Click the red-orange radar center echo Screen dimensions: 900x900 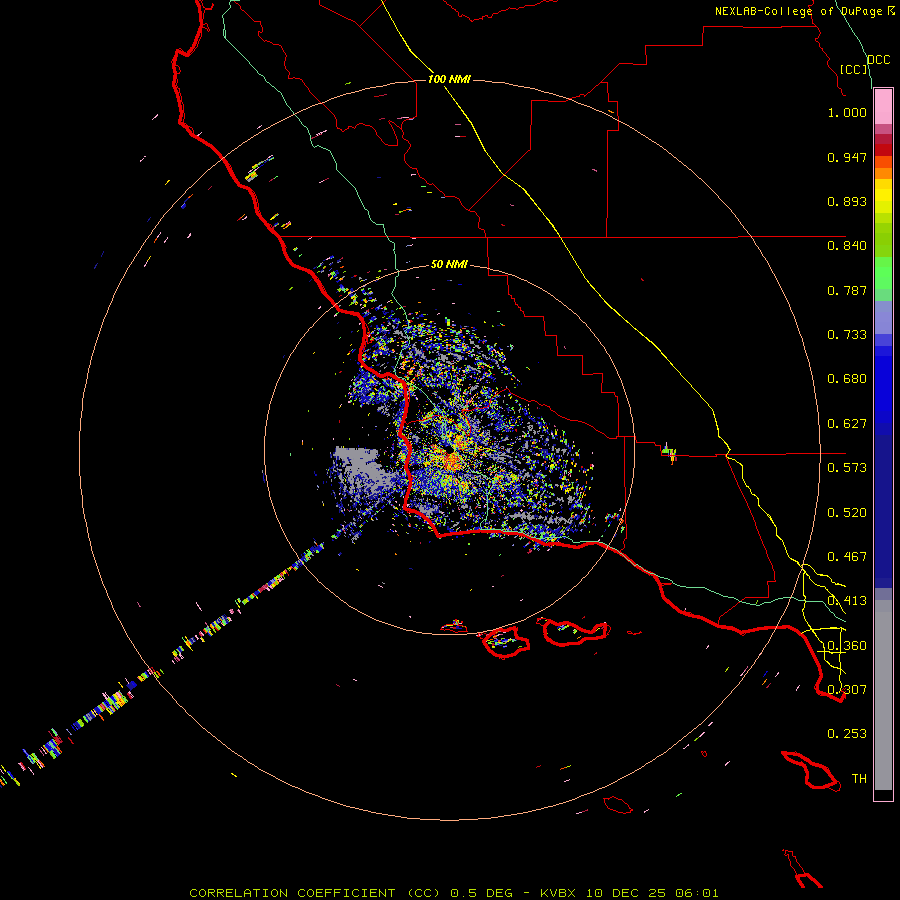[x=452, y=460]
